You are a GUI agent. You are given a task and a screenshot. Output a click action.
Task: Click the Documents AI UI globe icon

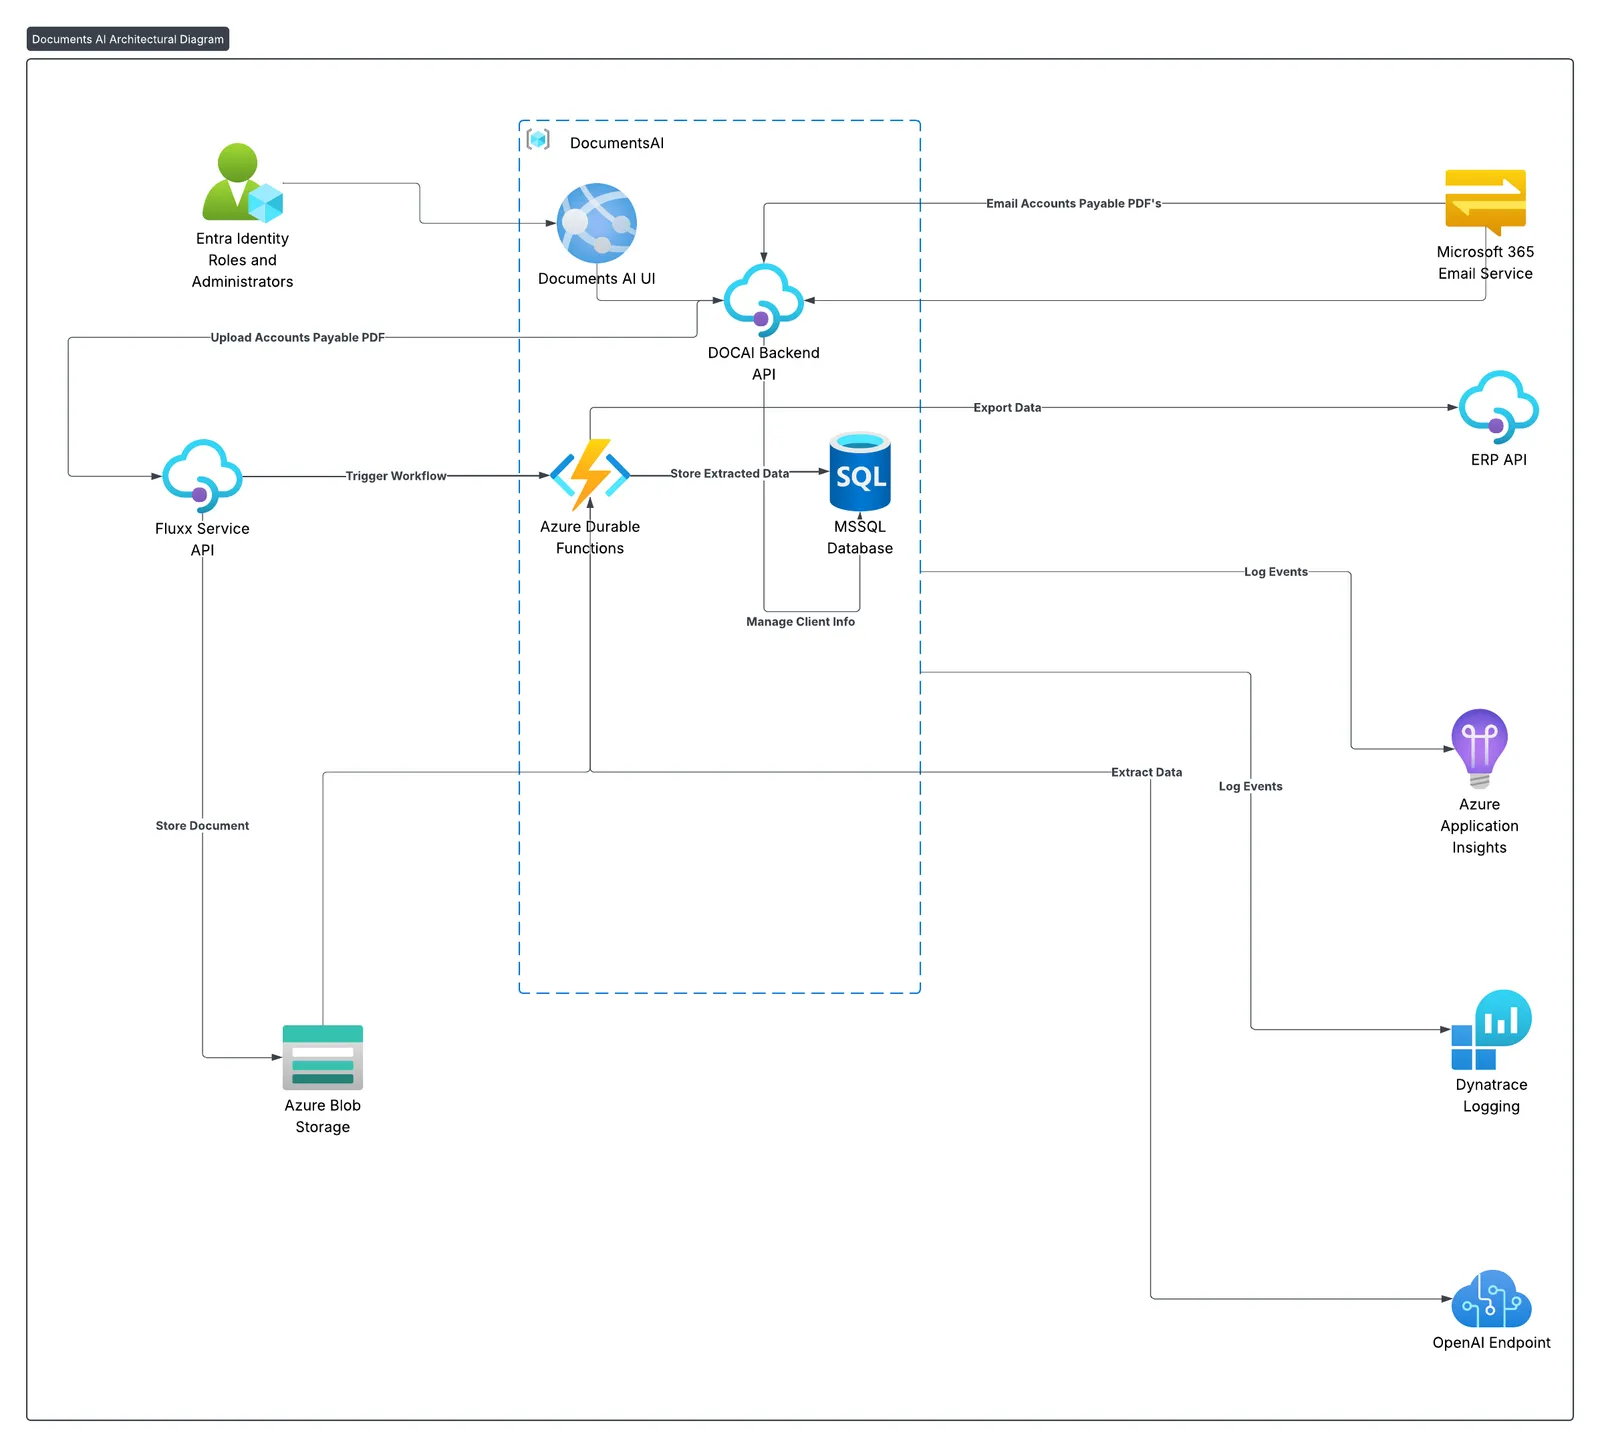point(597,223)
